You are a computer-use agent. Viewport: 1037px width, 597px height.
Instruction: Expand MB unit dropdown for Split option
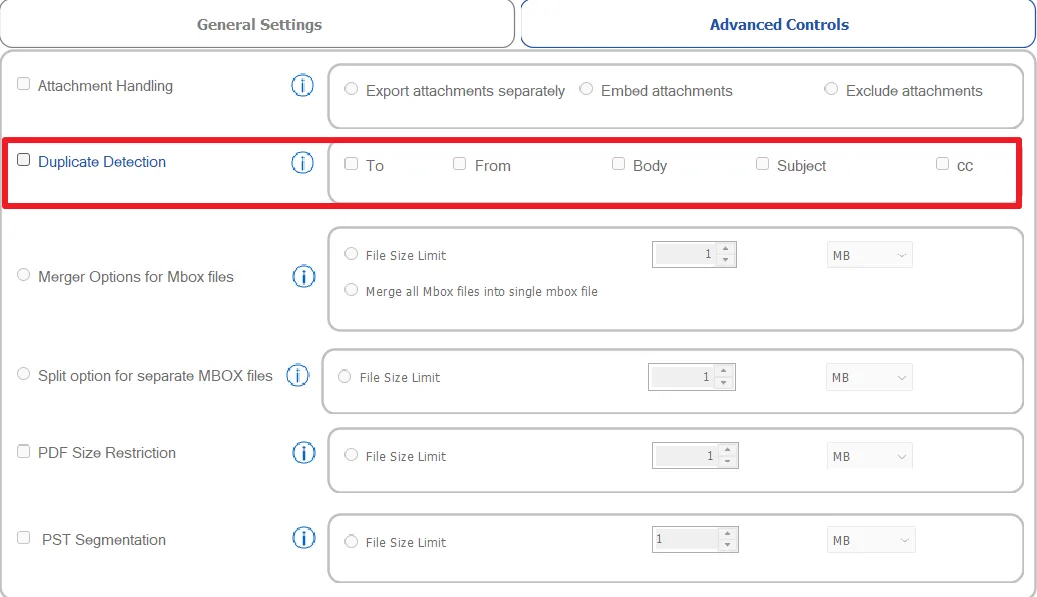tap(869, 378)
